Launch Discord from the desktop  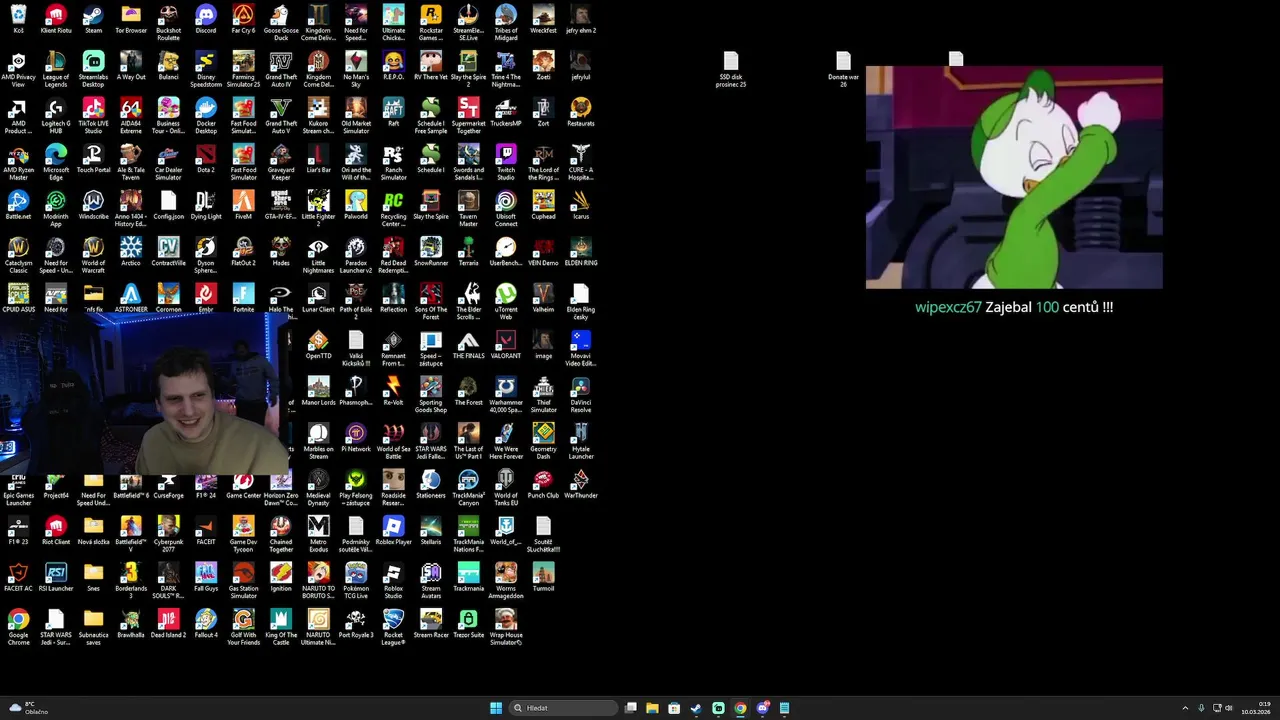206,19
